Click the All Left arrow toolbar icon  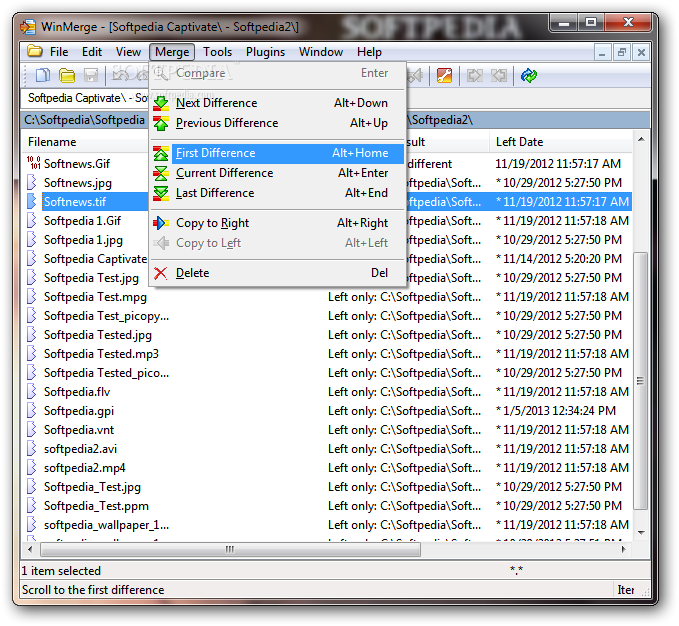(x=499, y=75)
